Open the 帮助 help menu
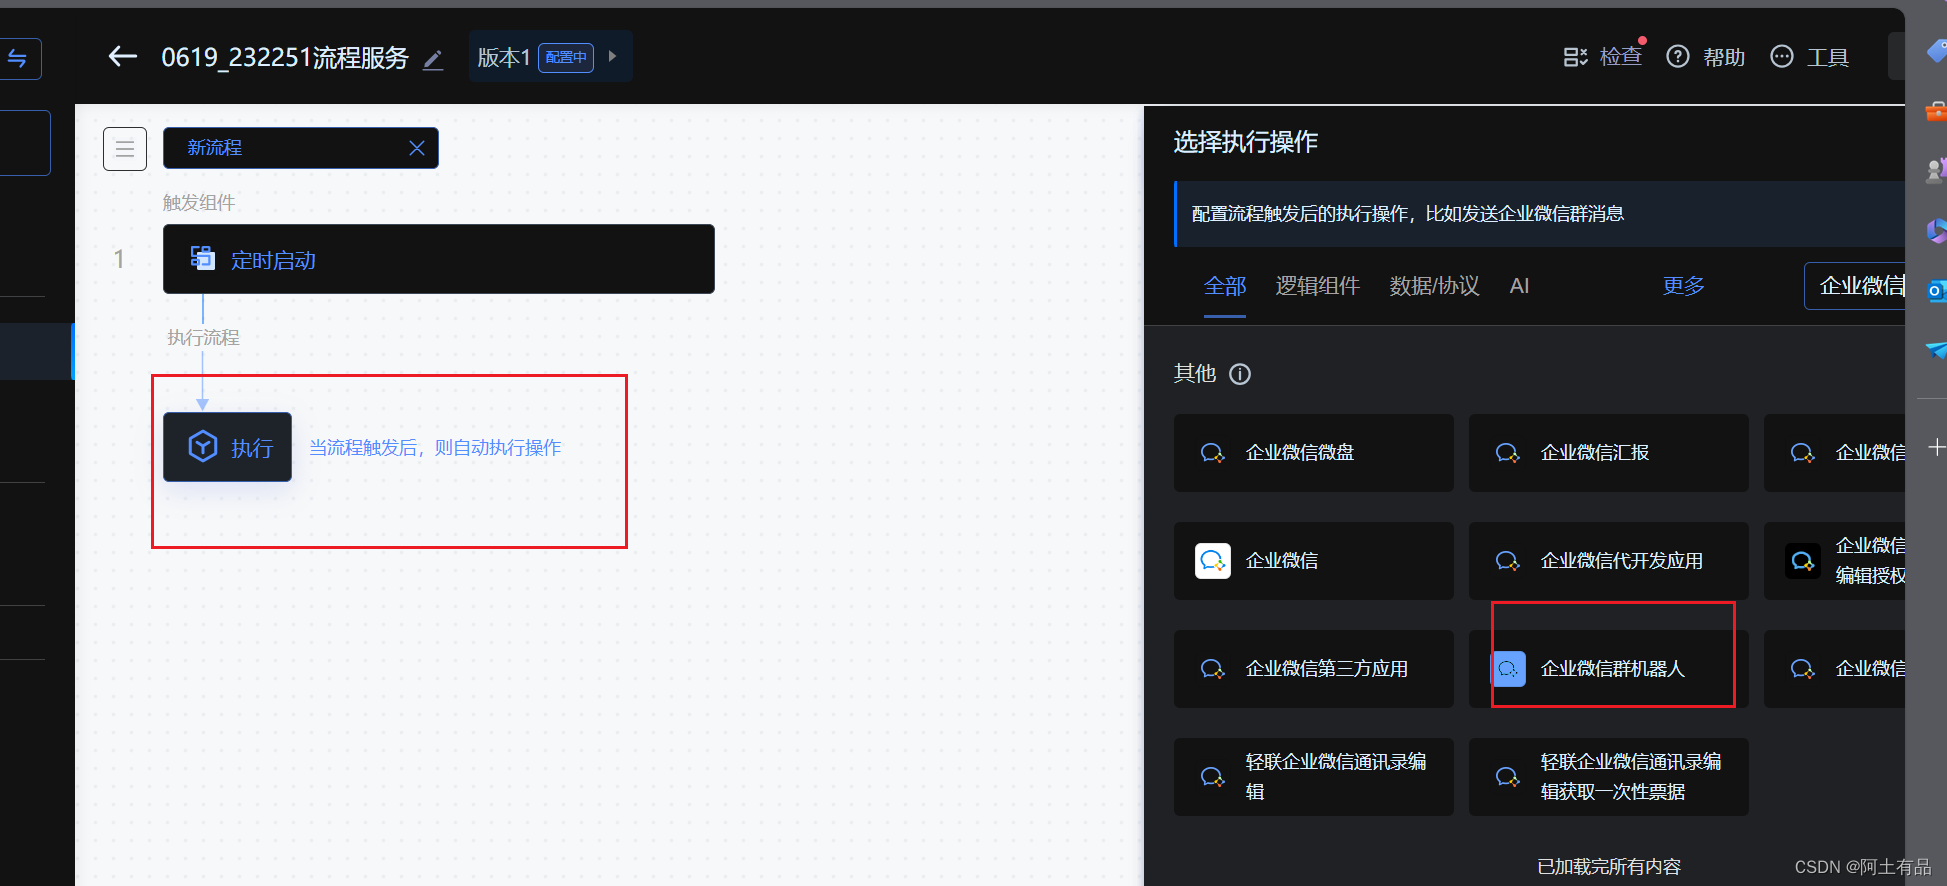The image size is (1947, 886). coord(1706,57)
